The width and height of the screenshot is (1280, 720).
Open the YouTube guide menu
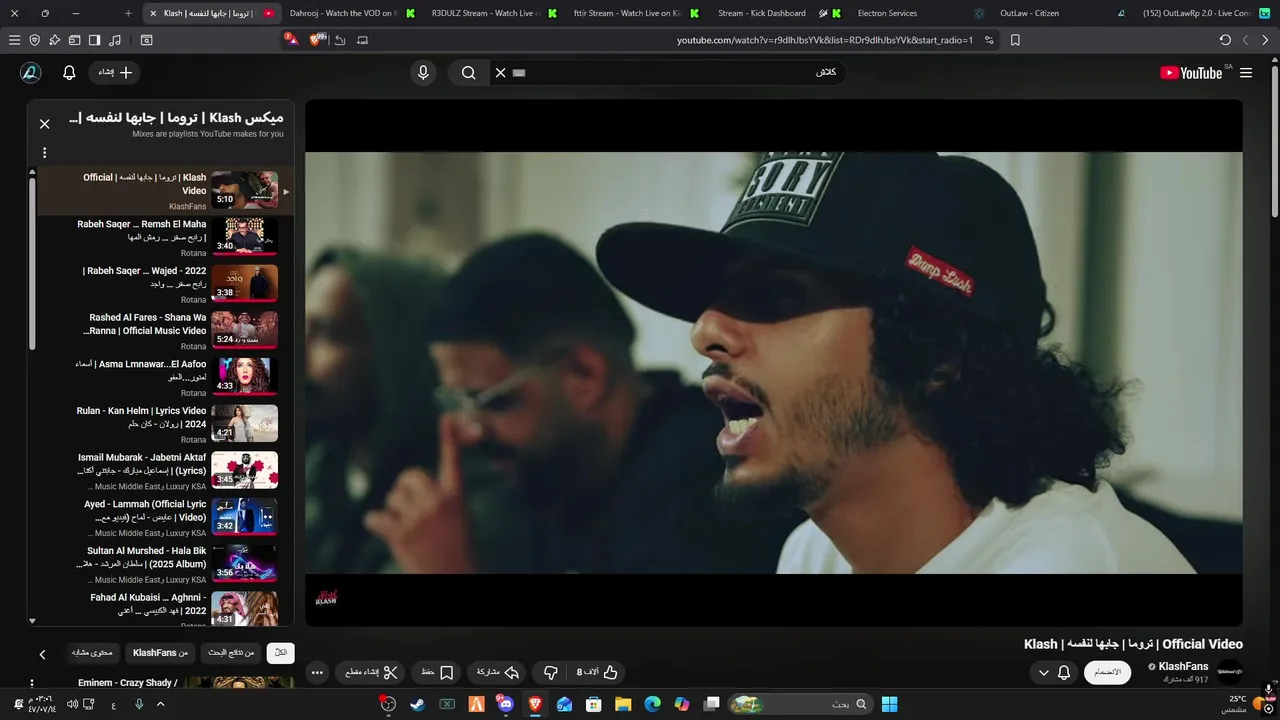pyautogui.click(x=1246, y=72)
